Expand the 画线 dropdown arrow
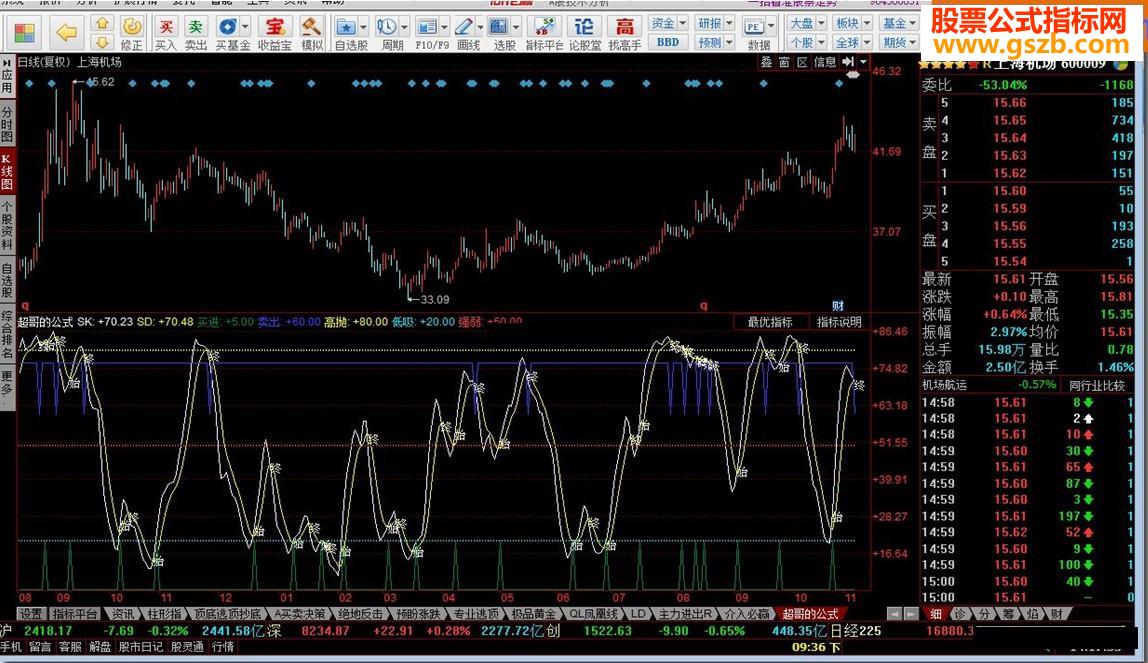The image size is (1148, 663). click(x=480, y=27)
